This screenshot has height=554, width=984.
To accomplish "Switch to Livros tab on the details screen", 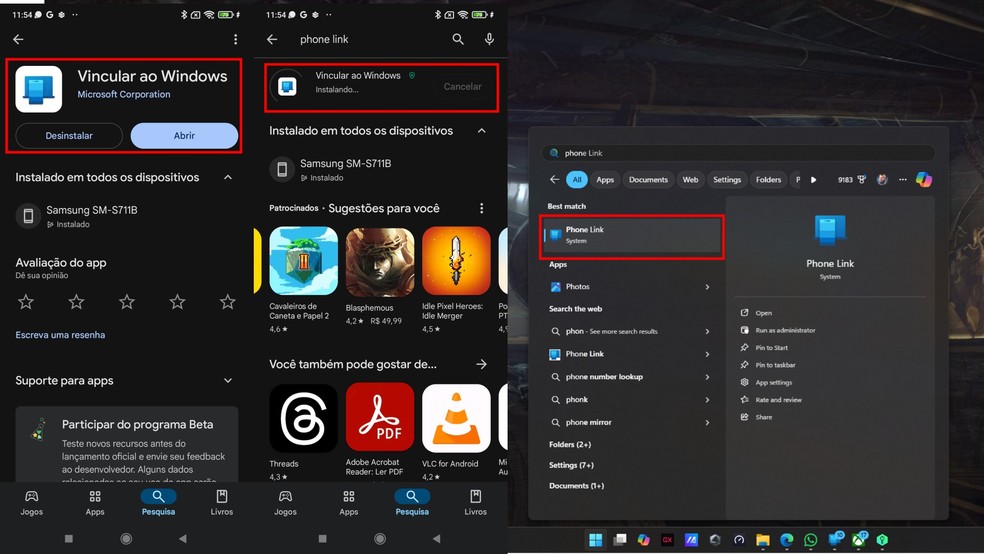I will (222, 503).
